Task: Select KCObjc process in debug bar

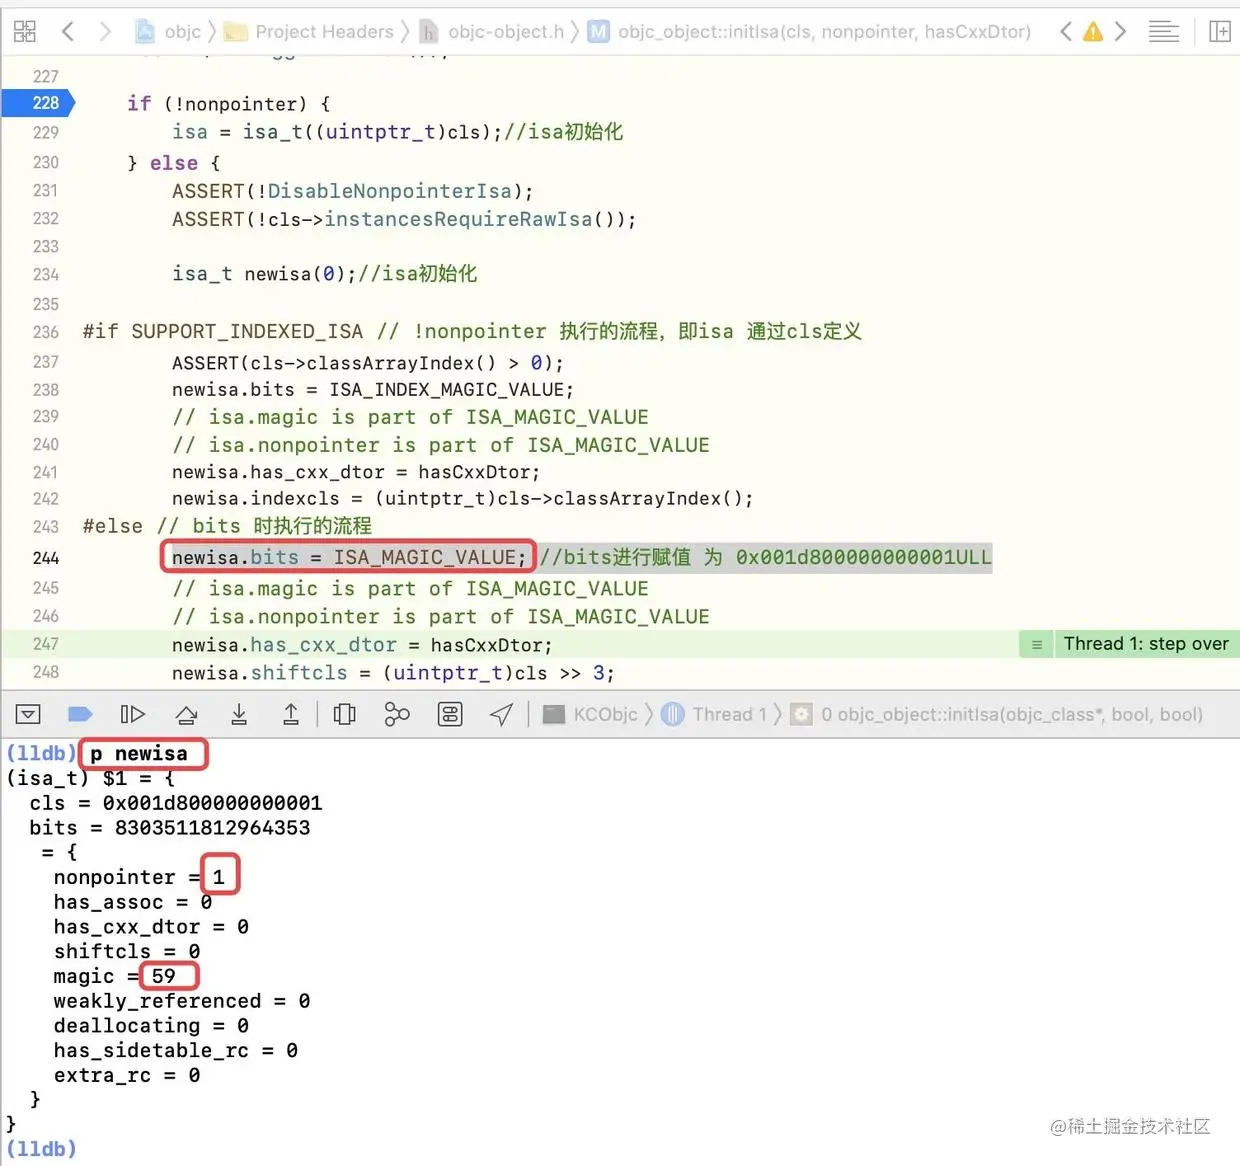Action: click(x=590, y=714)
